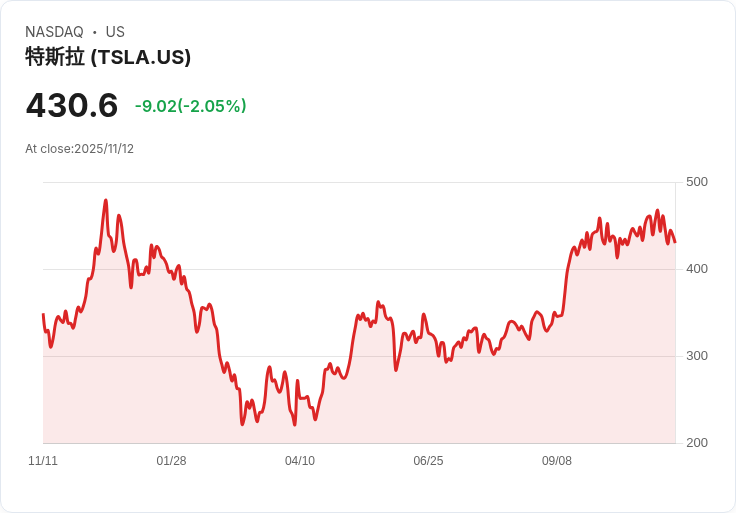Click the At close date text

point(79,149)
